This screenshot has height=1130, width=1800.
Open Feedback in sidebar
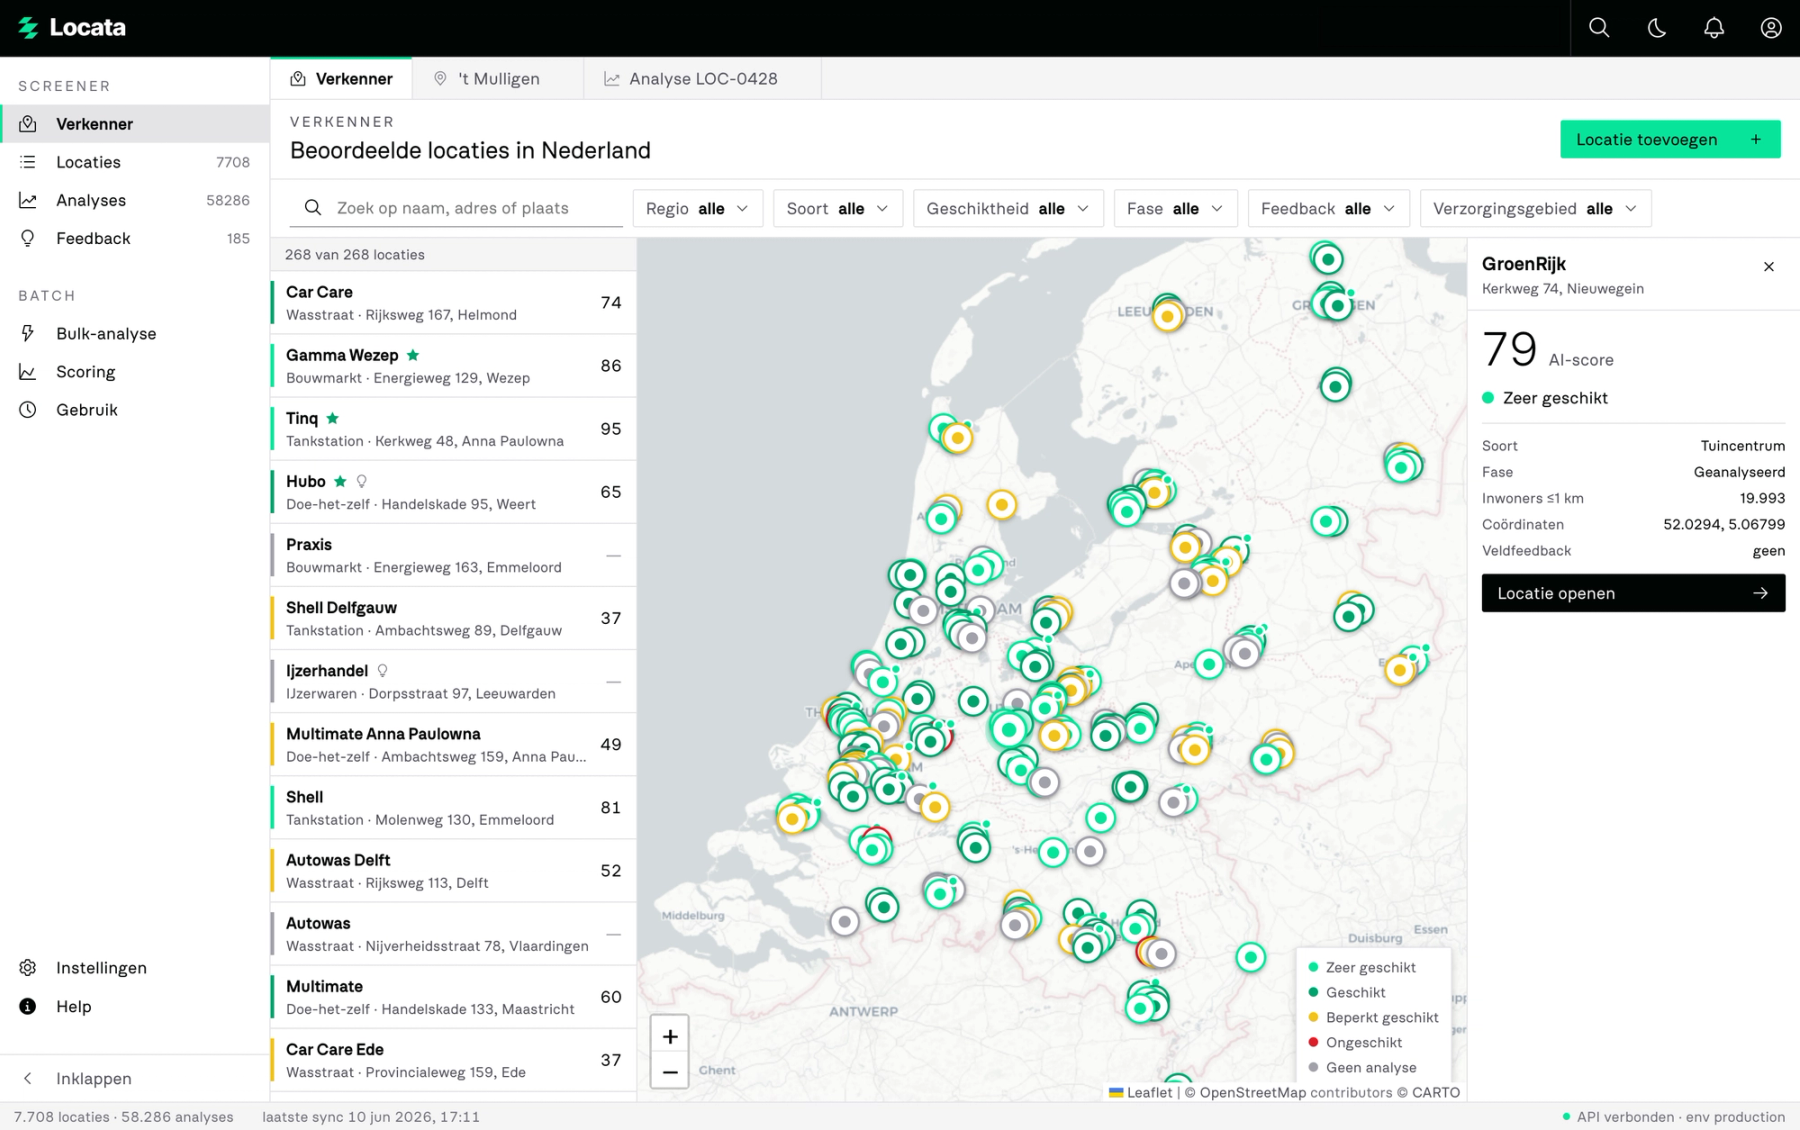(x=135, y=238)
